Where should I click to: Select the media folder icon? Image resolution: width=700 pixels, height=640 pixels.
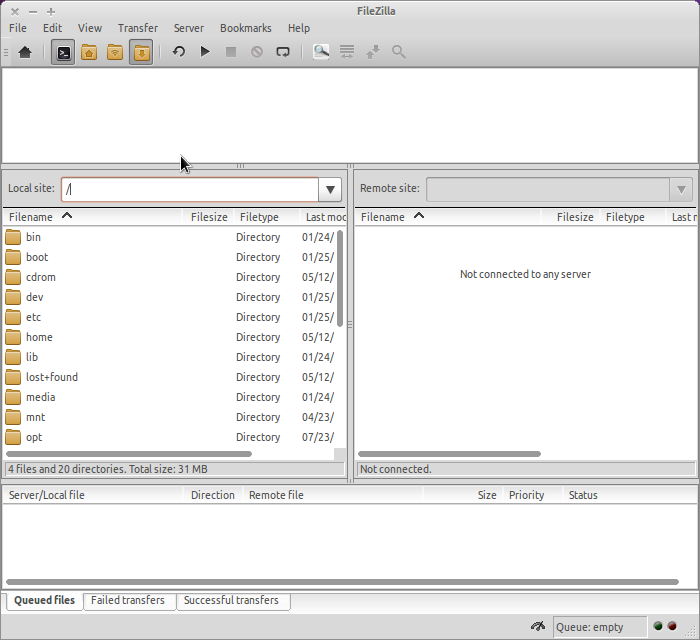pyautogui.click(x=13, y=397)
